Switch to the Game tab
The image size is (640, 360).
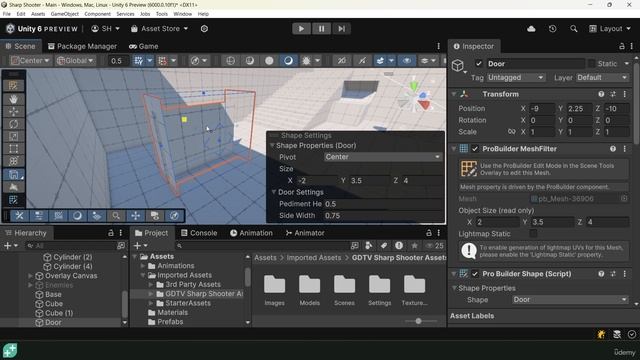coord(143,47)
